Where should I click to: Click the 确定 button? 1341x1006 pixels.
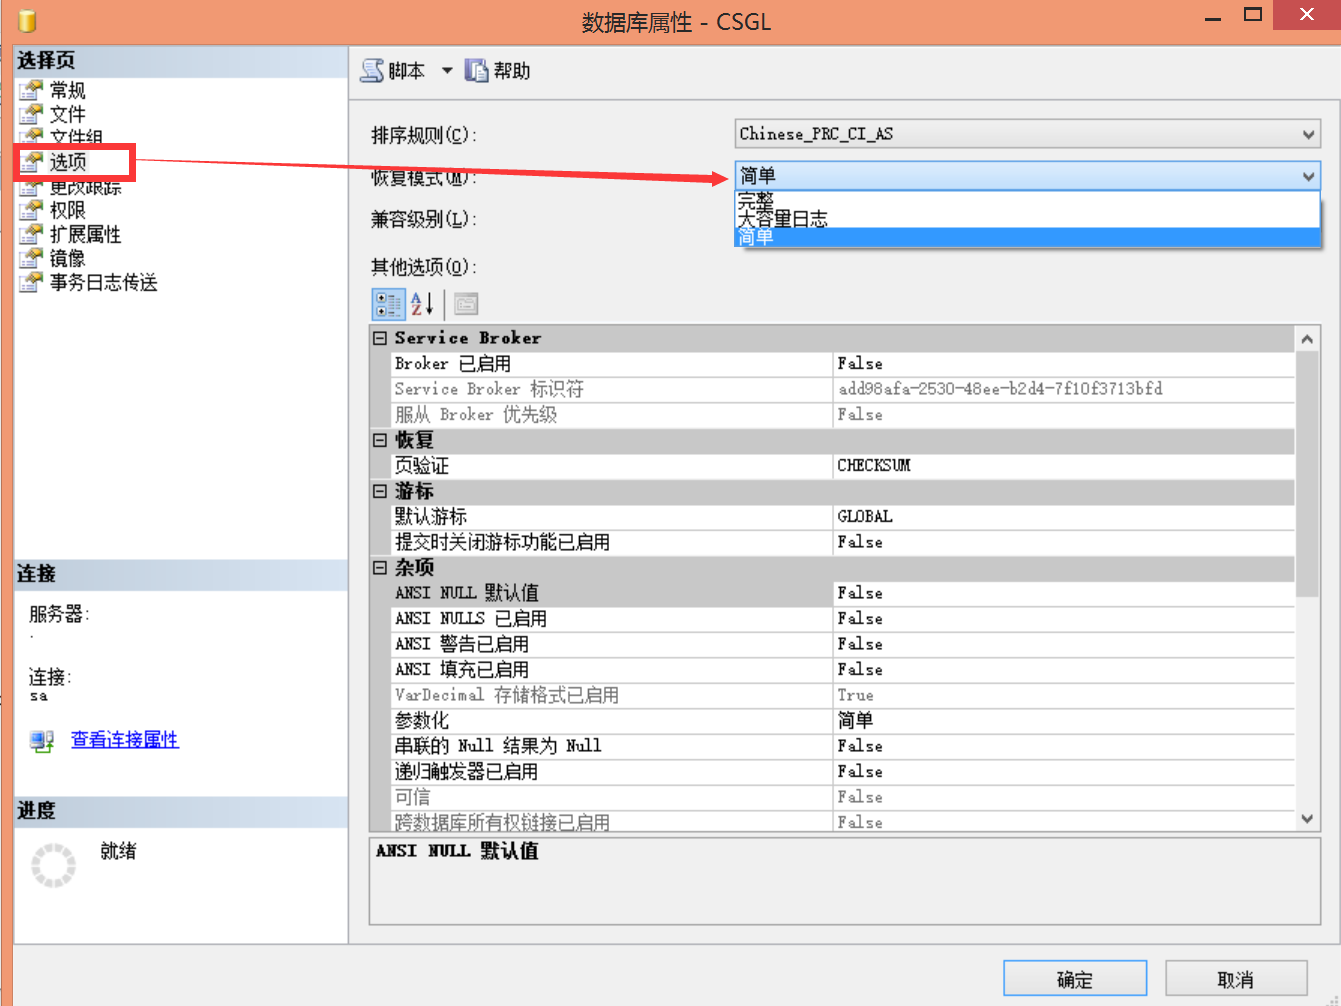click(1074, 979)
